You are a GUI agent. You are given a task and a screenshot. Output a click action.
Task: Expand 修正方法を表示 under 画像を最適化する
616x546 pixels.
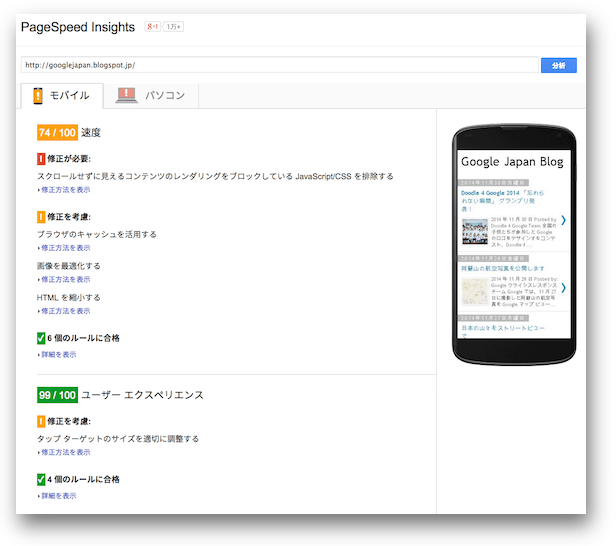tap(64, 279)
